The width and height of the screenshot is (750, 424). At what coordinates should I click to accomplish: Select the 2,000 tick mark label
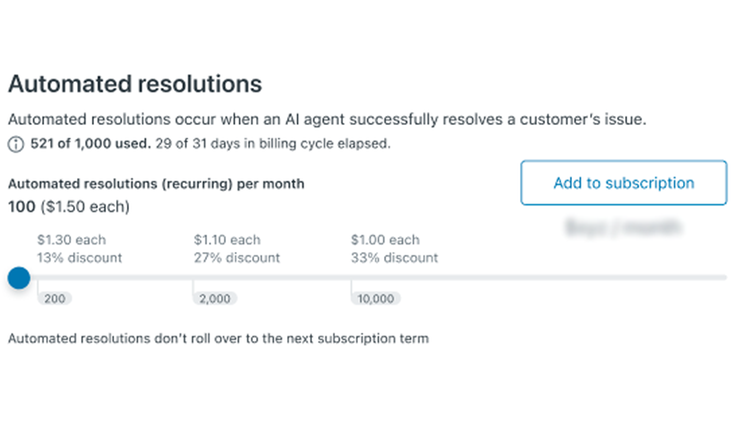click(215, 299)
